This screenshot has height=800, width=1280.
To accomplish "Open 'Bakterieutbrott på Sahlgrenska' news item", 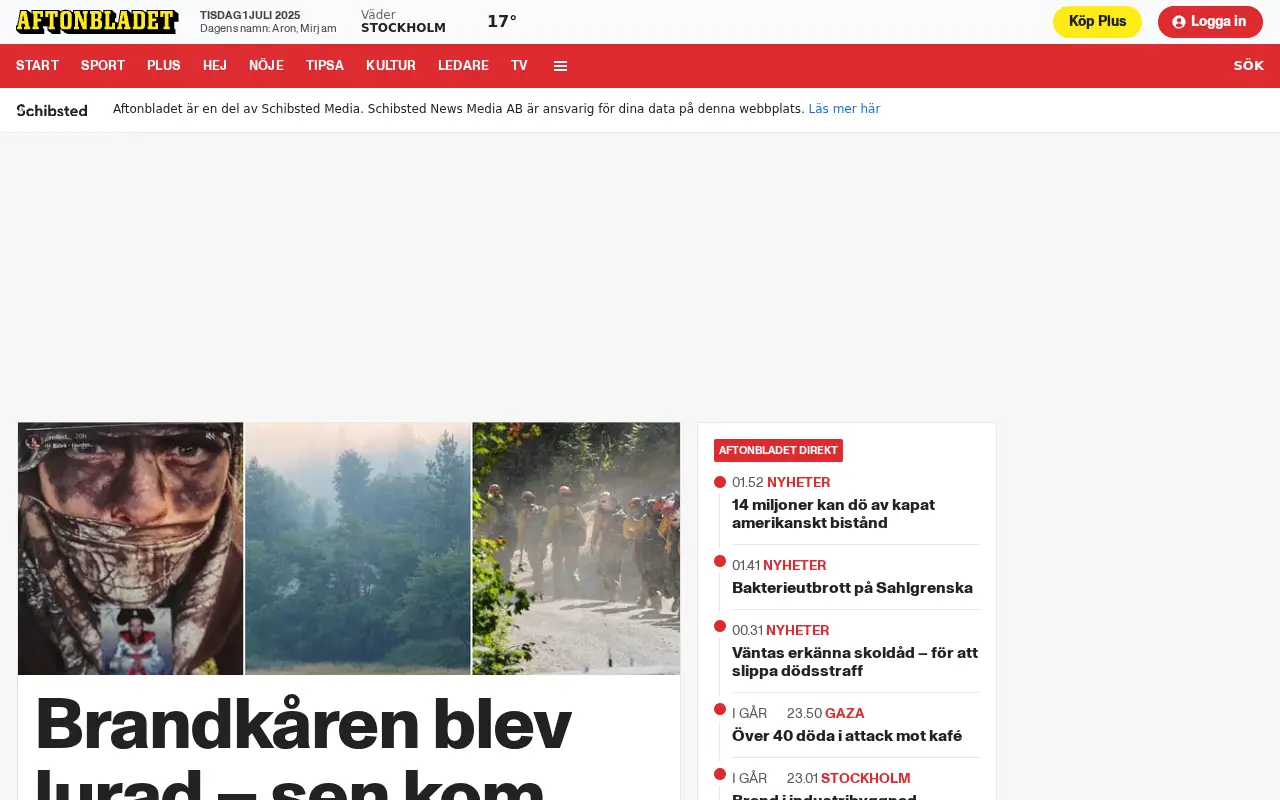I will pyautogui.click(x=852, y=588).
